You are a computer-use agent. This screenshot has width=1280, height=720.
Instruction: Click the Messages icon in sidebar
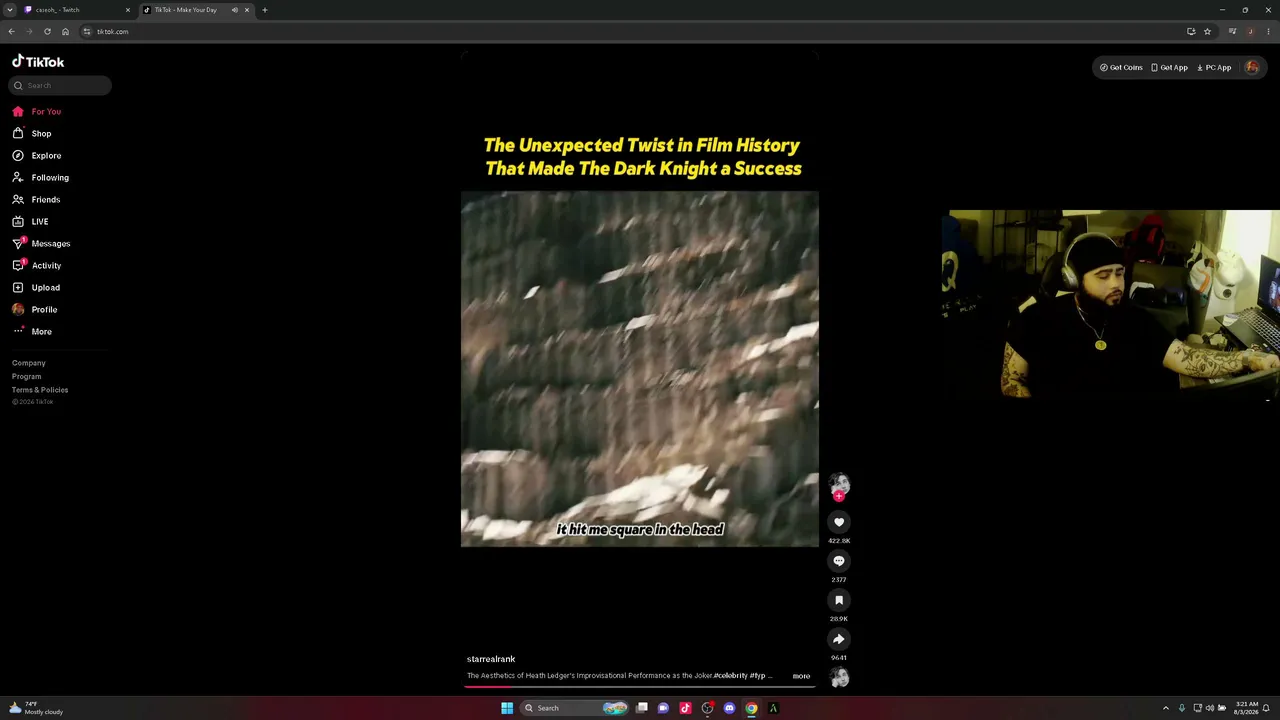18,244
